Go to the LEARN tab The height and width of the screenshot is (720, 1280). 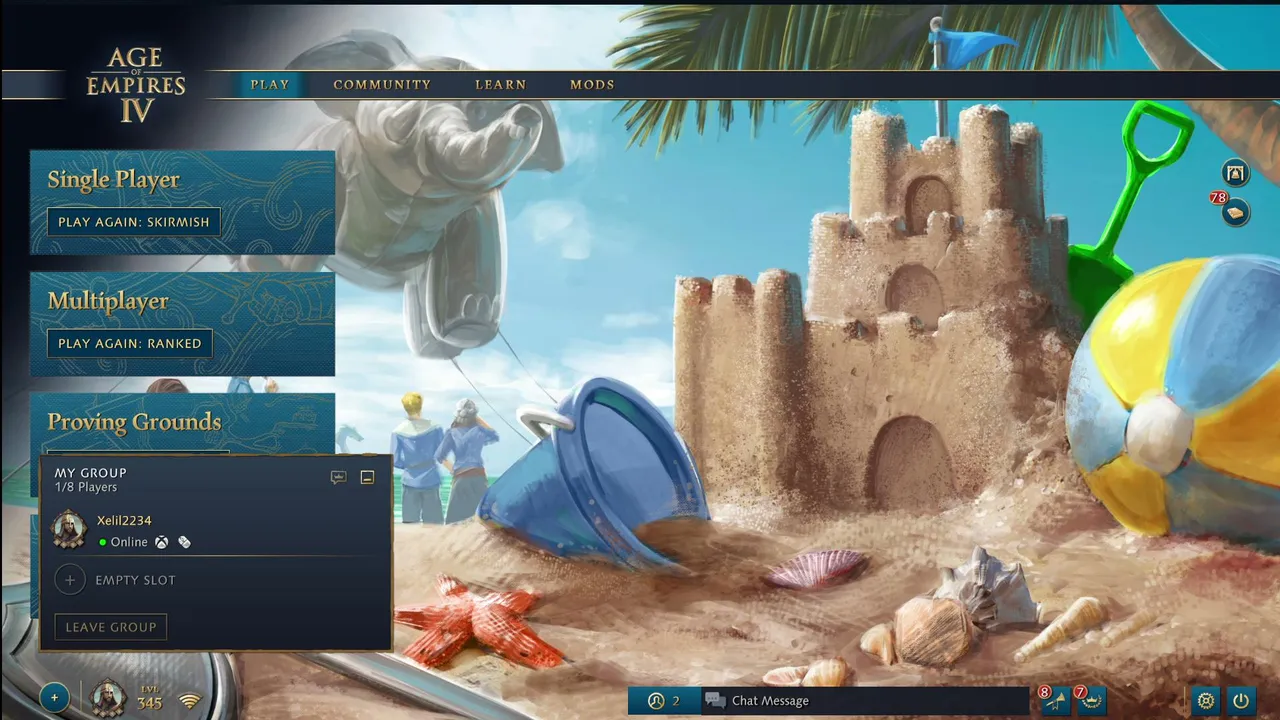(x=501, y=85)
